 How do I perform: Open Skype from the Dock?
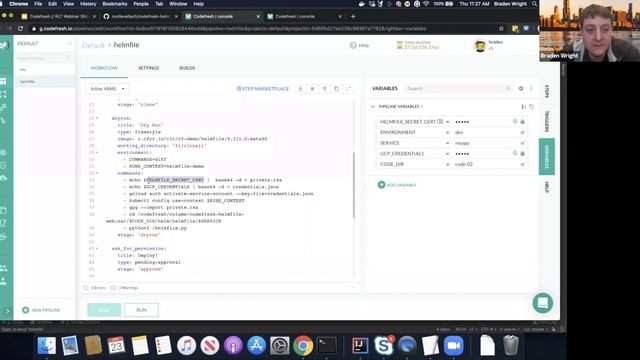click(x=384, y=346)
